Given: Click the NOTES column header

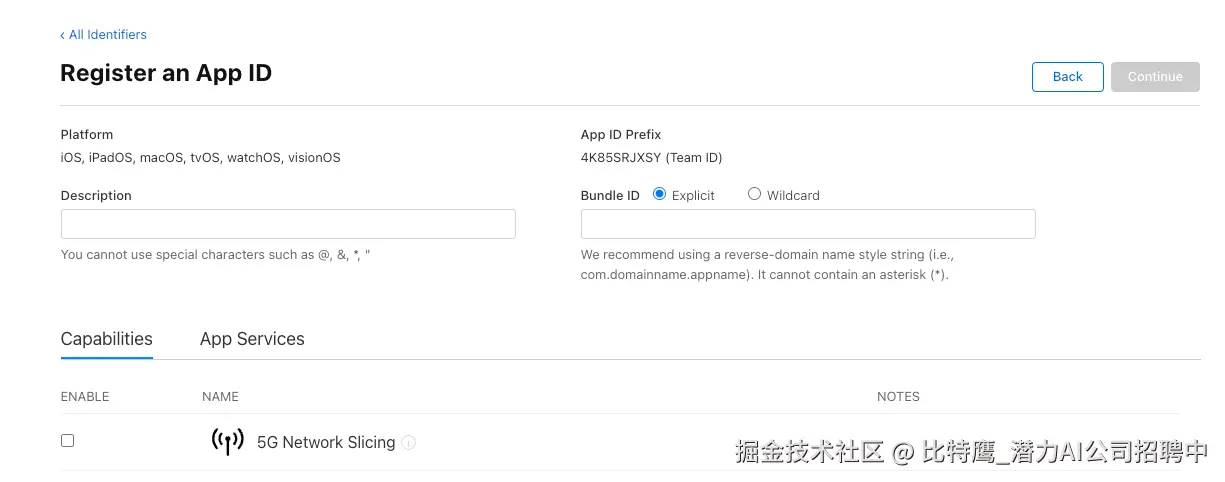Looking at the screenshot, I should coord(898,397).
